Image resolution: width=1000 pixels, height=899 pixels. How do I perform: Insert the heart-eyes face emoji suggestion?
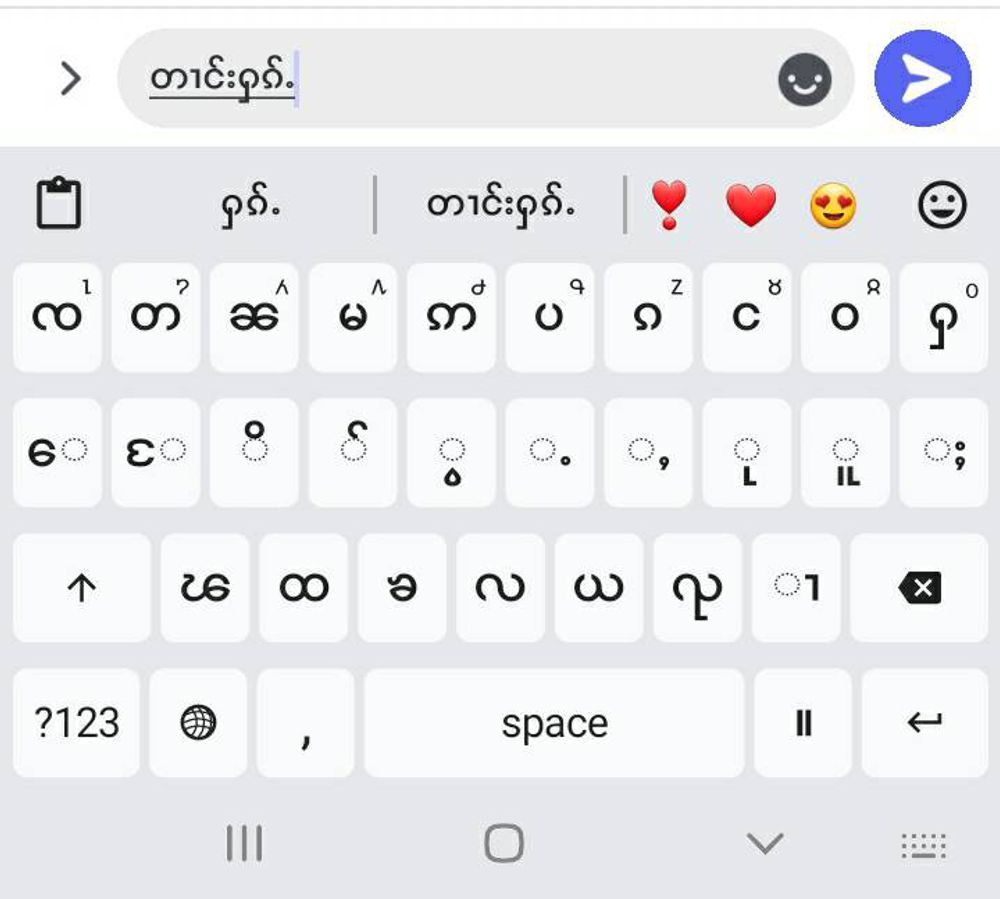833,205
